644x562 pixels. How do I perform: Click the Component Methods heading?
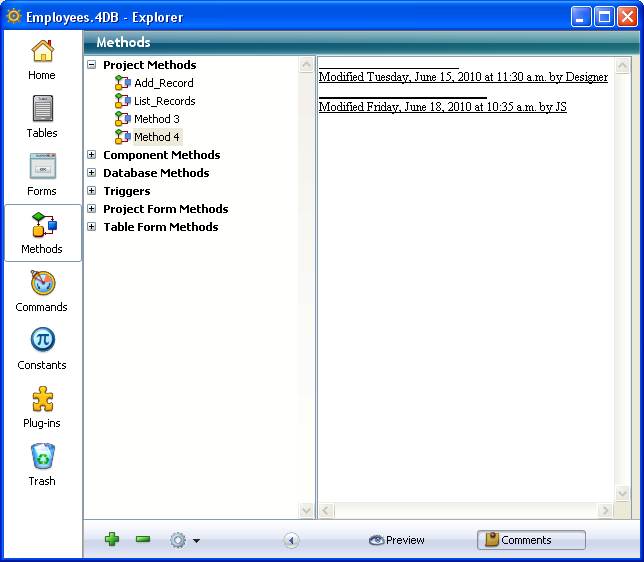161,155
